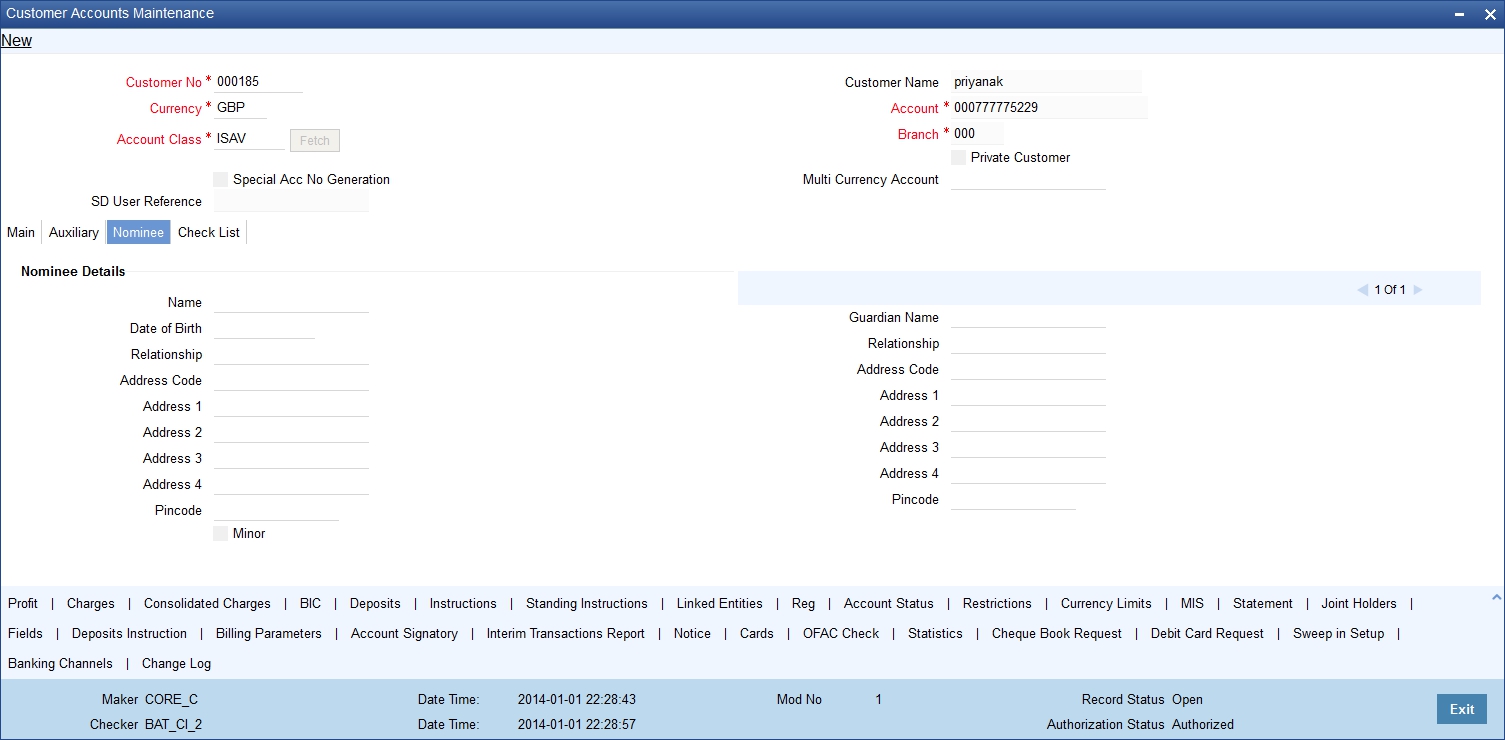Image resolution: width=1505 pixels, height=740 pixels.
Task: Switch to the Auxiliary tab
Action: (x=74, y=232)
